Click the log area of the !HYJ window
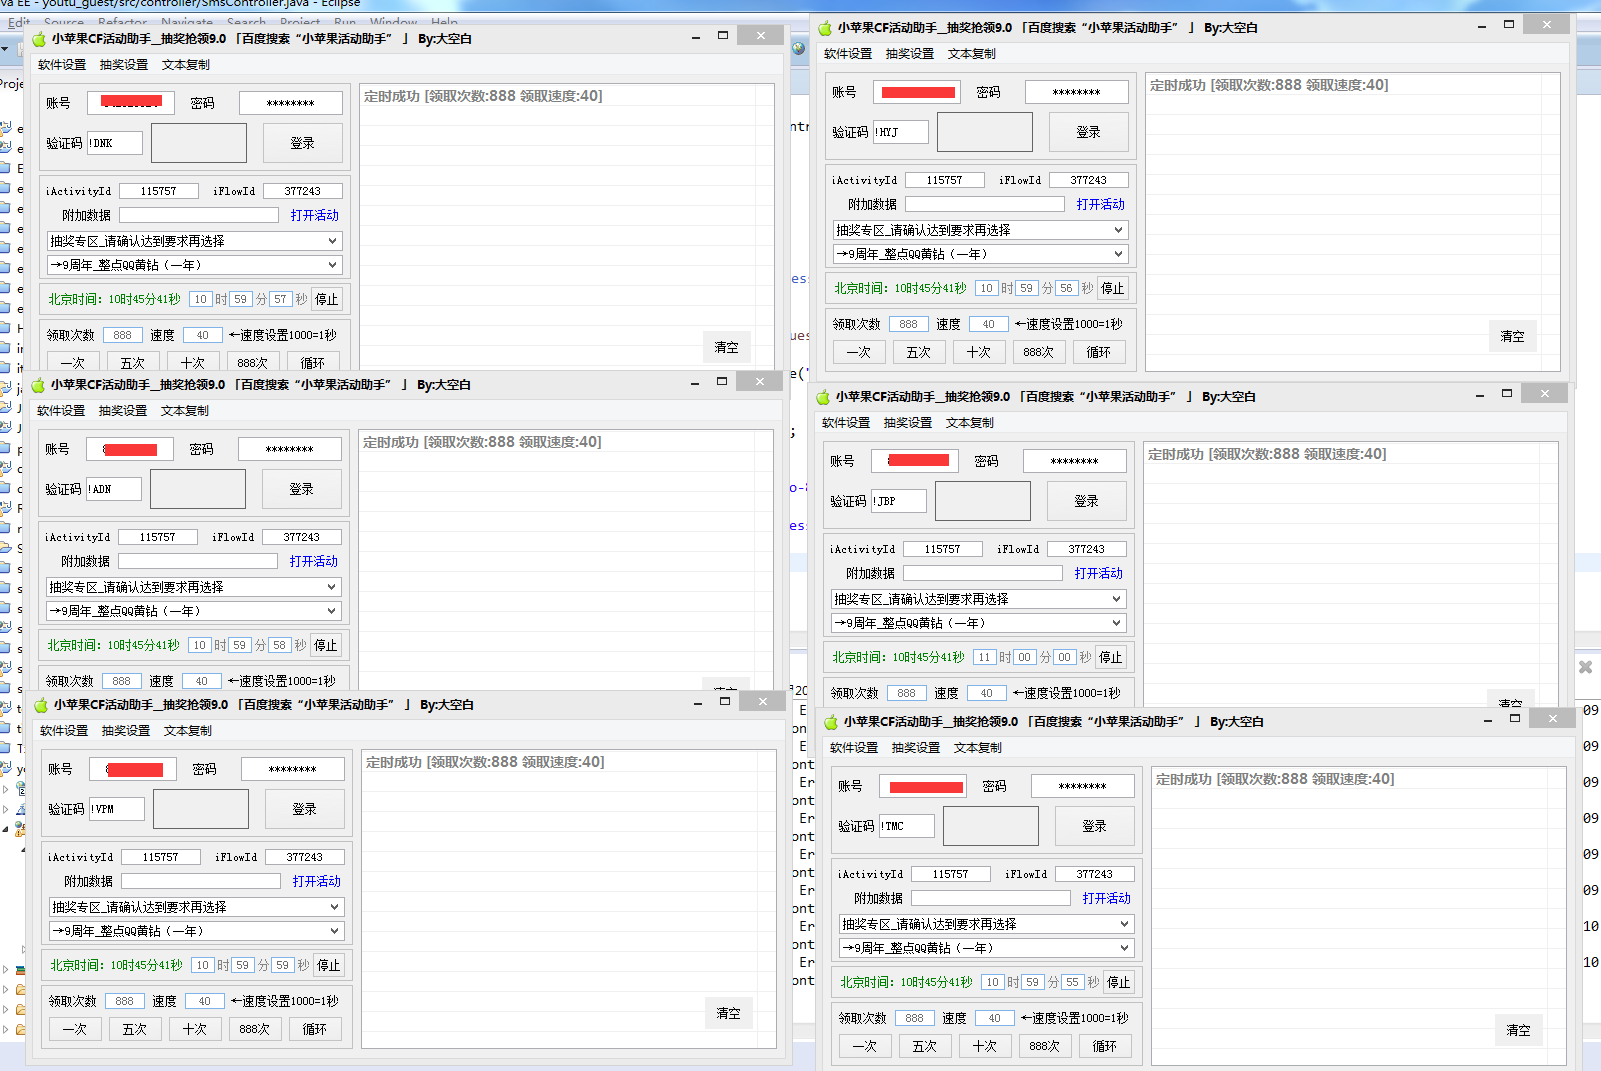Image resolution: width=1601 pixels, height=1071 pixels. [1353, 222]
